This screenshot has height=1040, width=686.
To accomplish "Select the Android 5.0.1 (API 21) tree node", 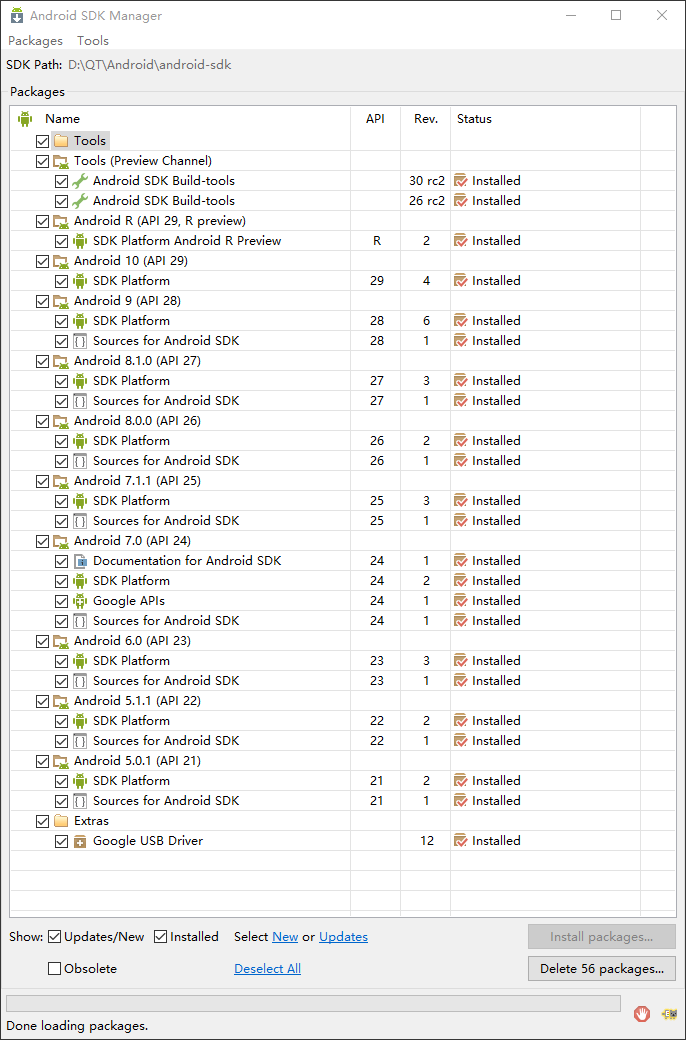I will [x=137, y=761].
